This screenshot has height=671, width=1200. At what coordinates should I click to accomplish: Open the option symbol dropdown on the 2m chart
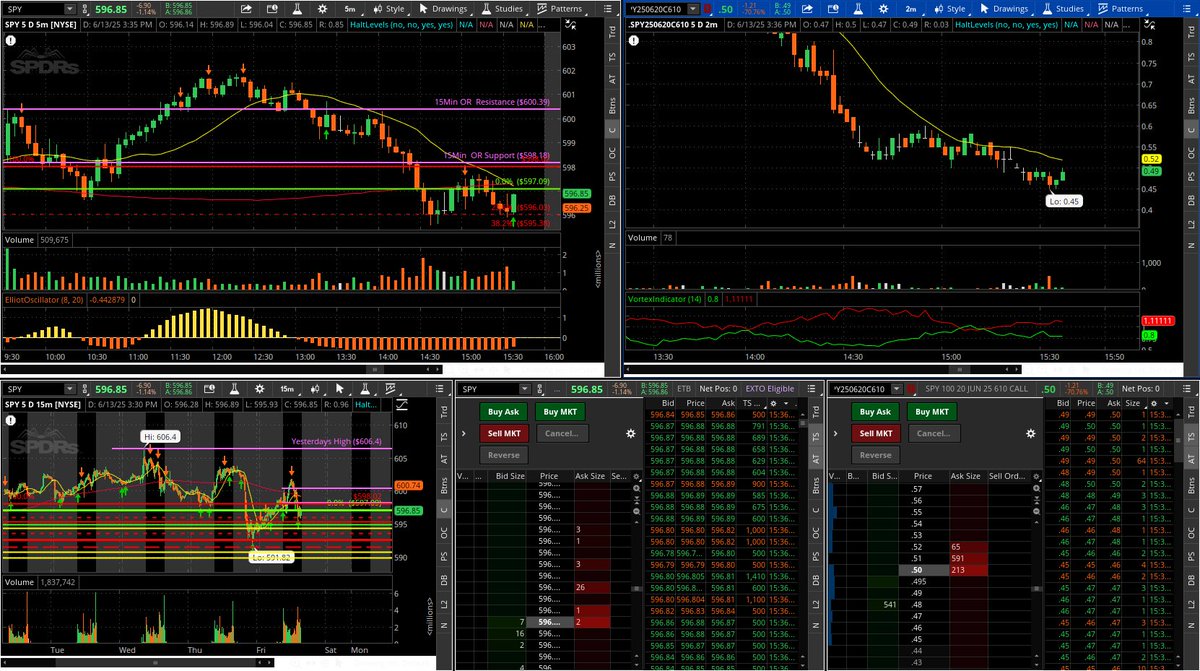tap(692, 9)
